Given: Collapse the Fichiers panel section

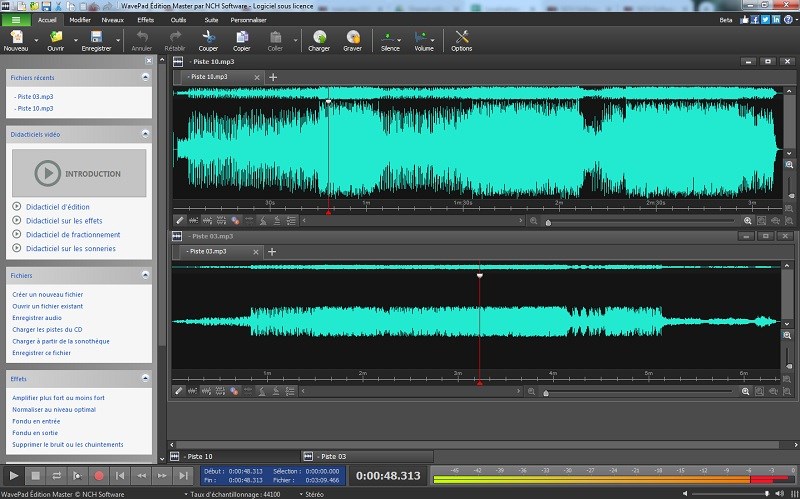Looking at the screenshot, I should [x=145, y=275].
